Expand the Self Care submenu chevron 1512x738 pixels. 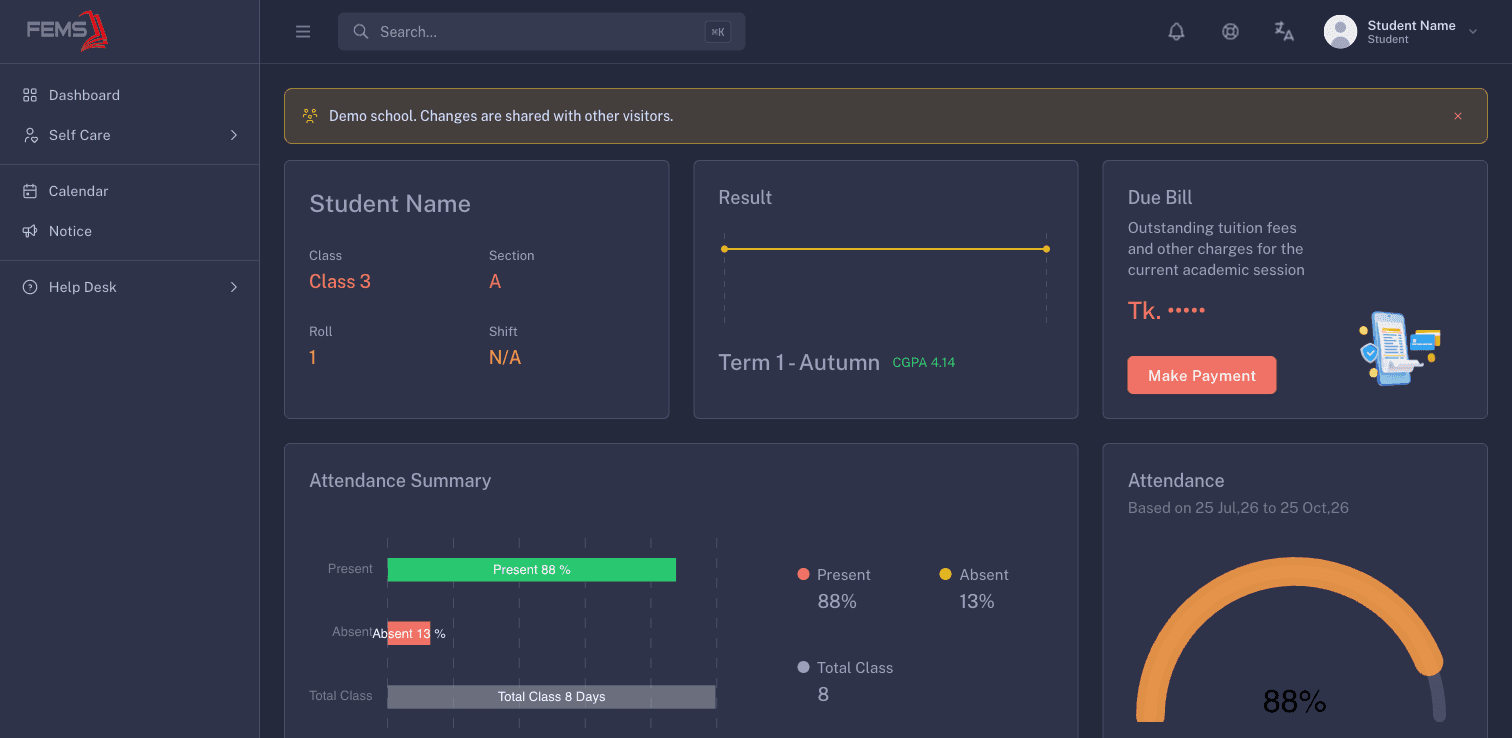pyautogui.click(x=234, y=135)
